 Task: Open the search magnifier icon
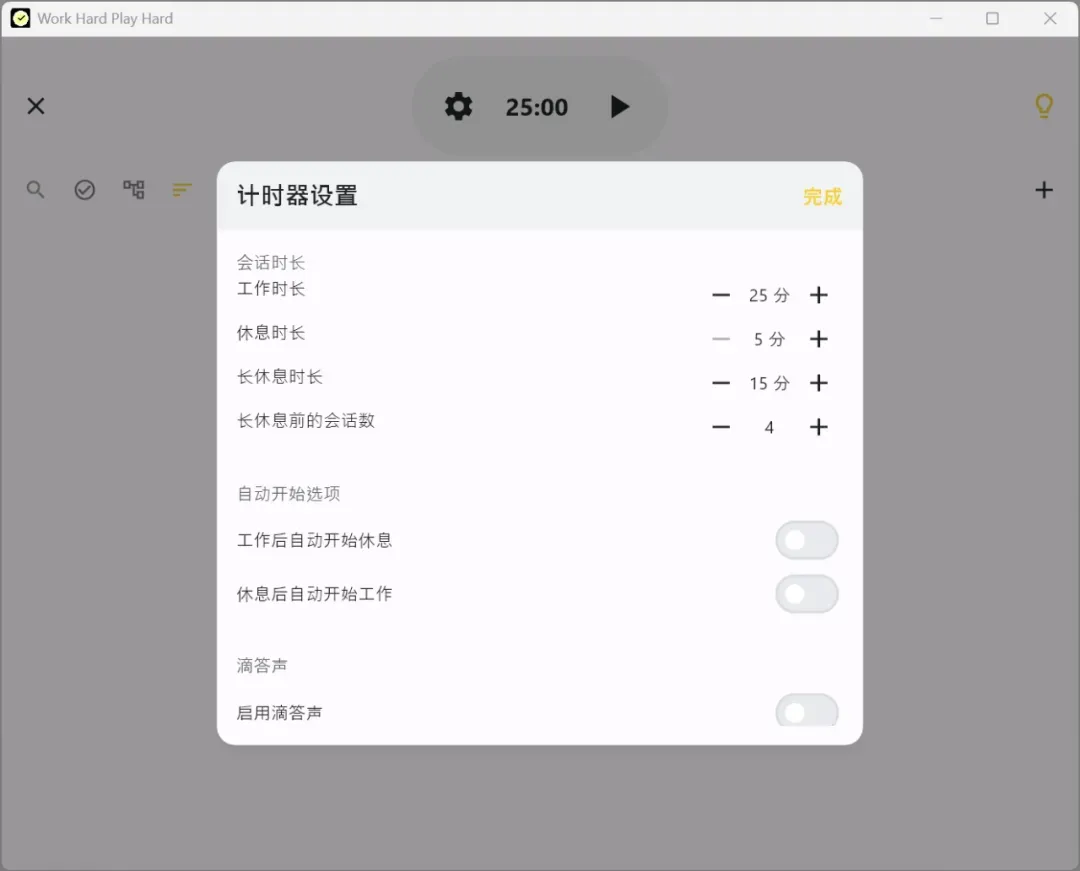point(36,189)
